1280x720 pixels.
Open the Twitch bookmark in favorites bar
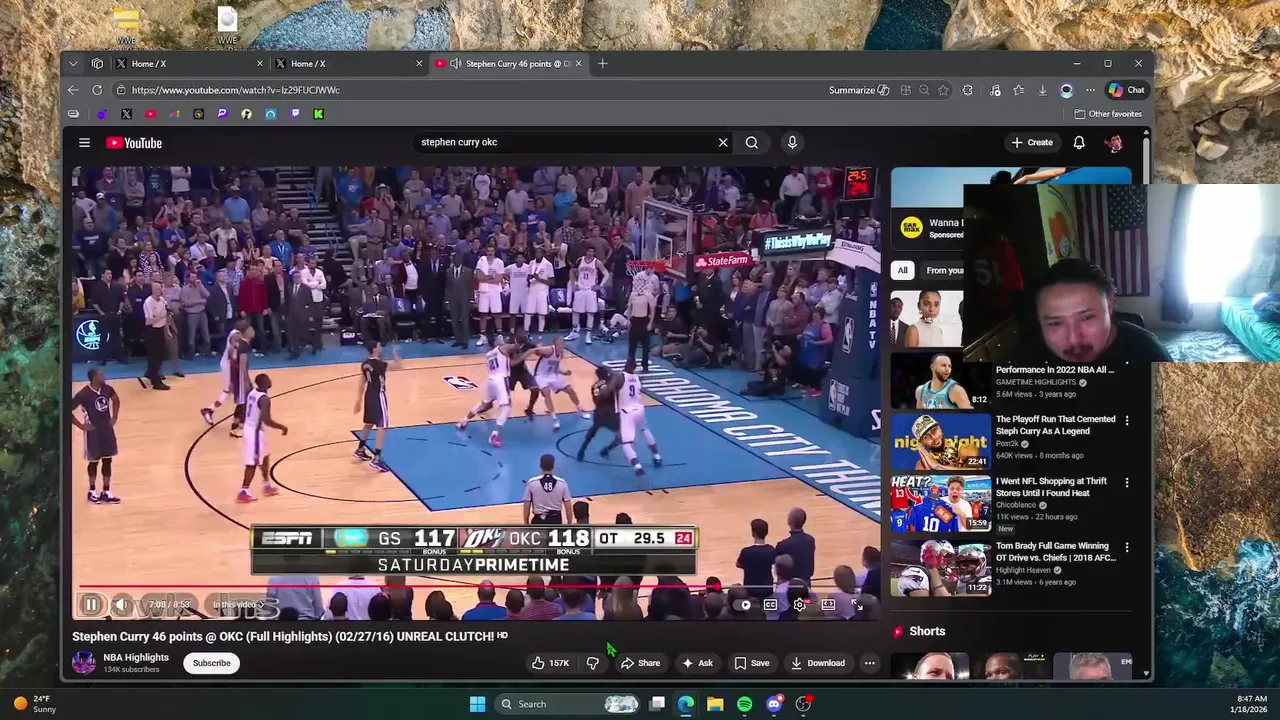coord(294,114)
